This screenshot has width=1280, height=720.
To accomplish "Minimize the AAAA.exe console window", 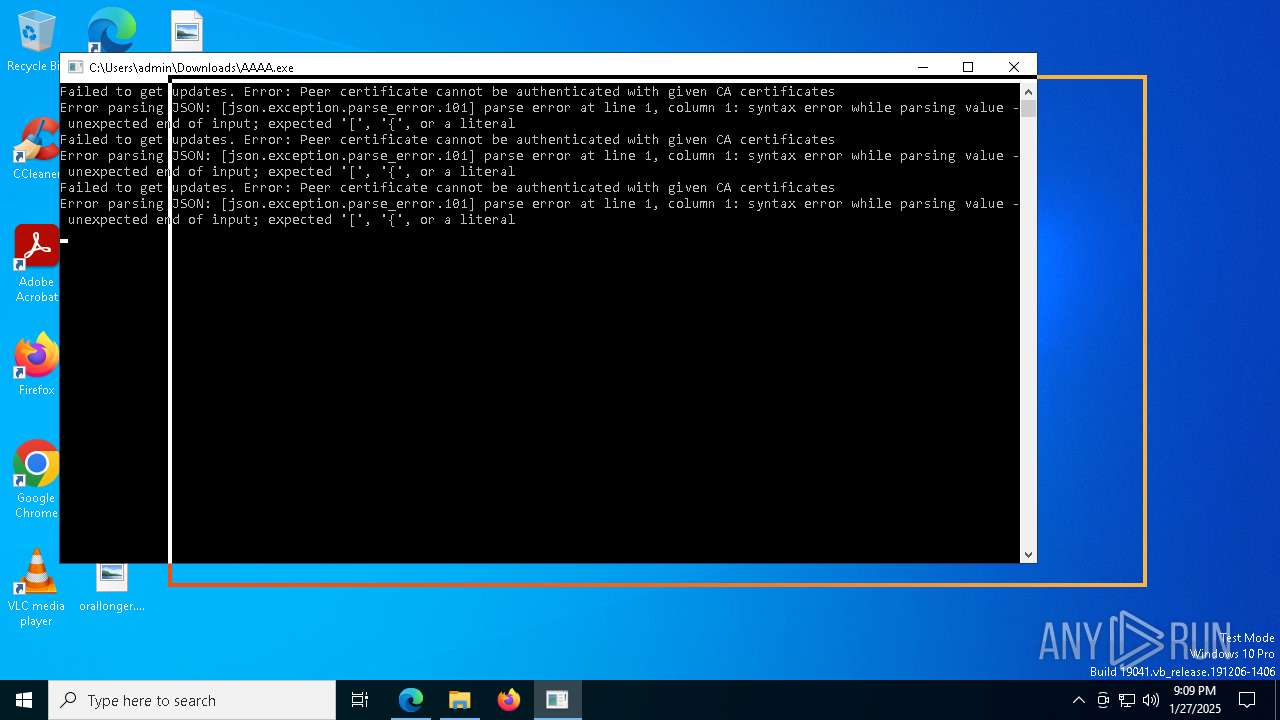I will tap(922, 67).
